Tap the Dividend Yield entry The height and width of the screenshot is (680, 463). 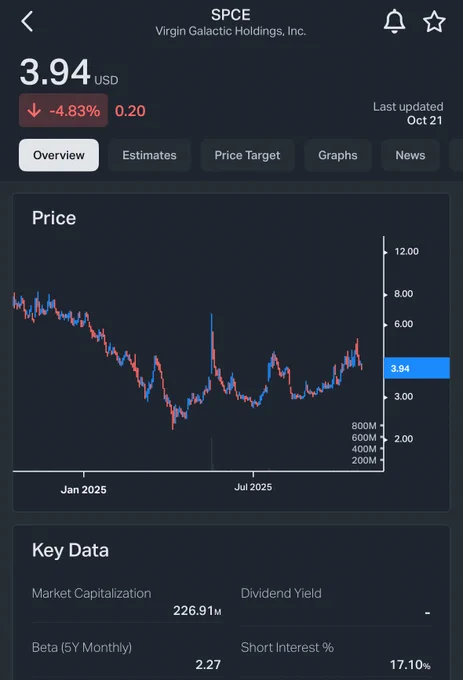pyautogui.click(x=336, y=602)
